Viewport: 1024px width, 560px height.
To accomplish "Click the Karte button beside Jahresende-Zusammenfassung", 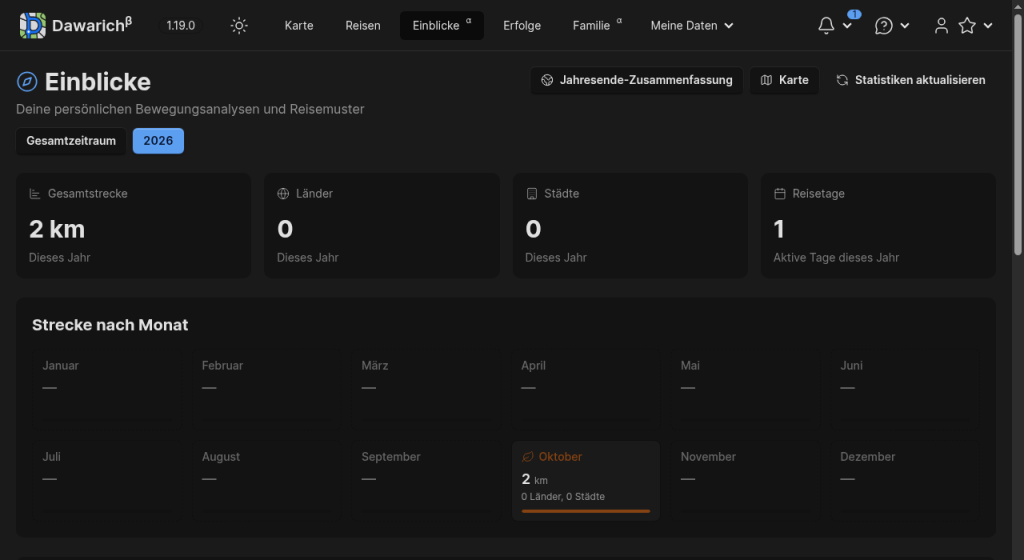I will (784, 80).
